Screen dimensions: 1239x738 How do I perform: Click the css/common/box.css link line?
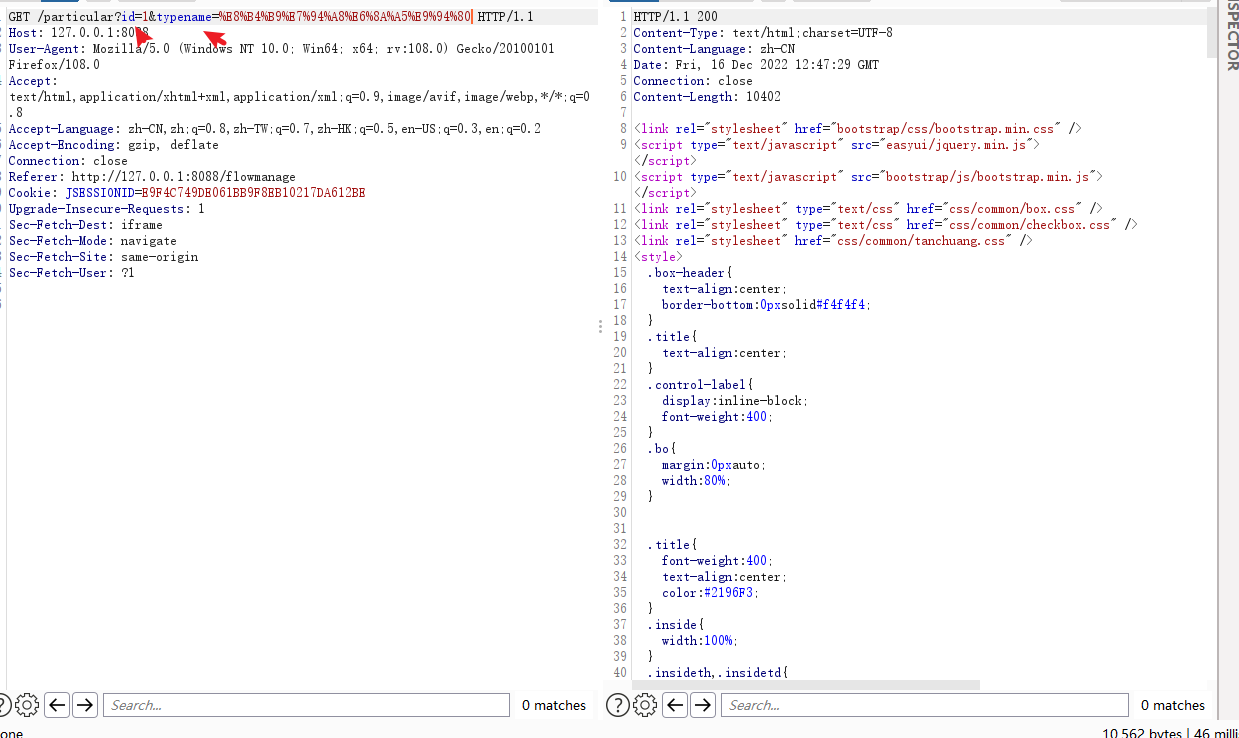[868, 209]
